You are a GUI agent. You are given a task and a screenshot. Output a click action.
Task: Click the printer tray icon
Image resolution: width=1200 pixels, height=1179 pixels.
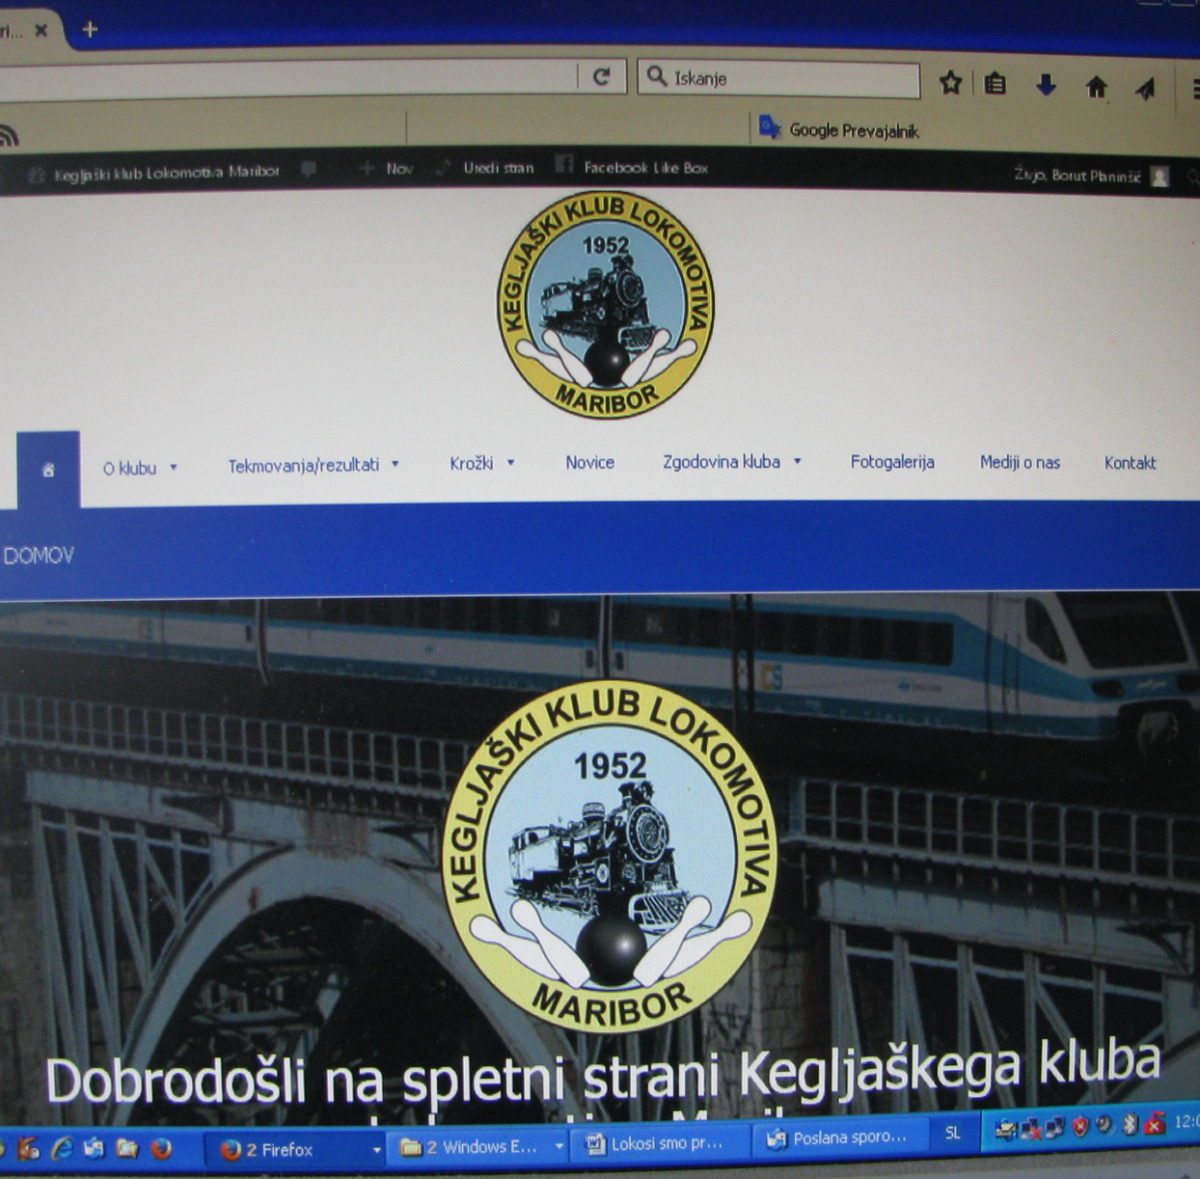pos(1005,1130)
